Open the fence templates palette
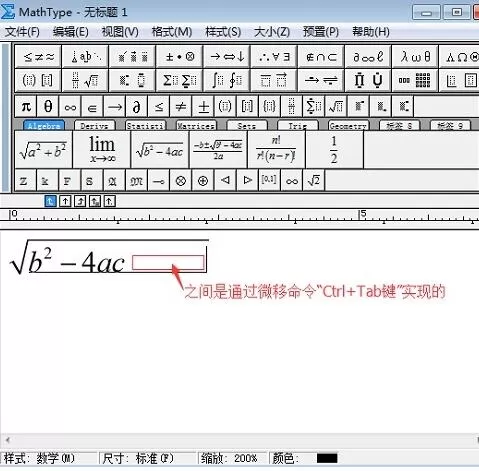The width and height of the screenshot is (479, 471). click(38, 80)
